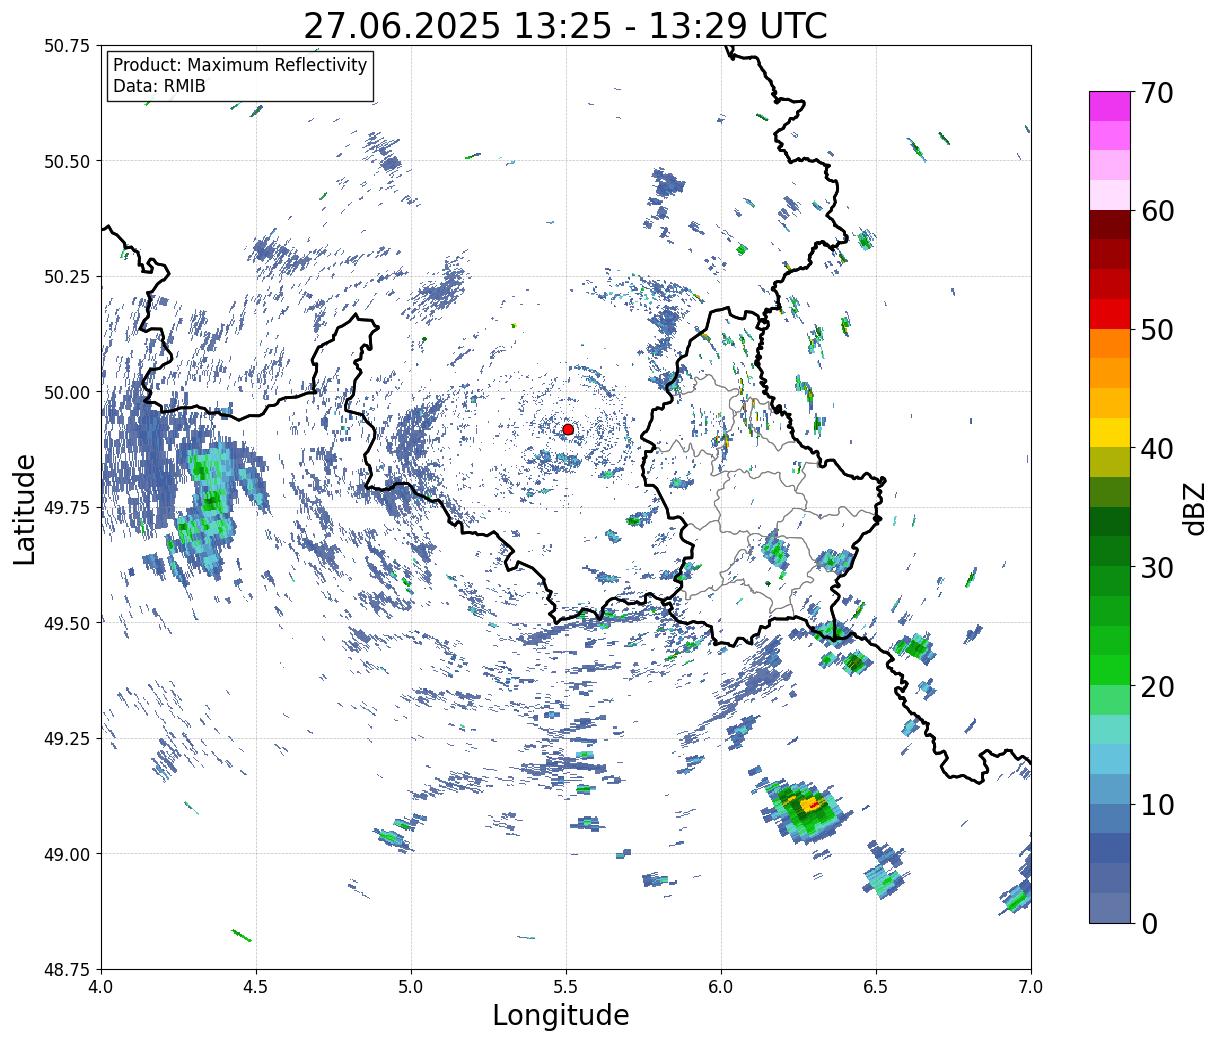Click the 'Data: RMIB' legend line

(159, 86)
